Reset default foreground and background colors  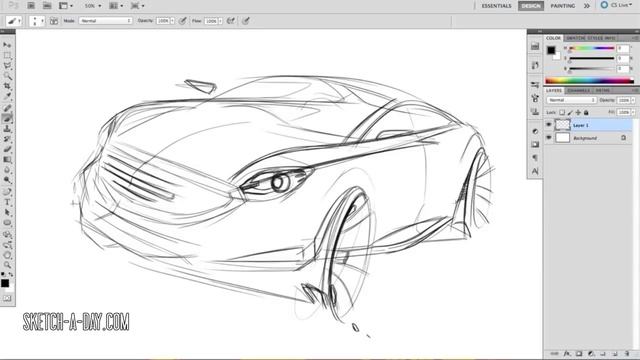click(3, 274)
